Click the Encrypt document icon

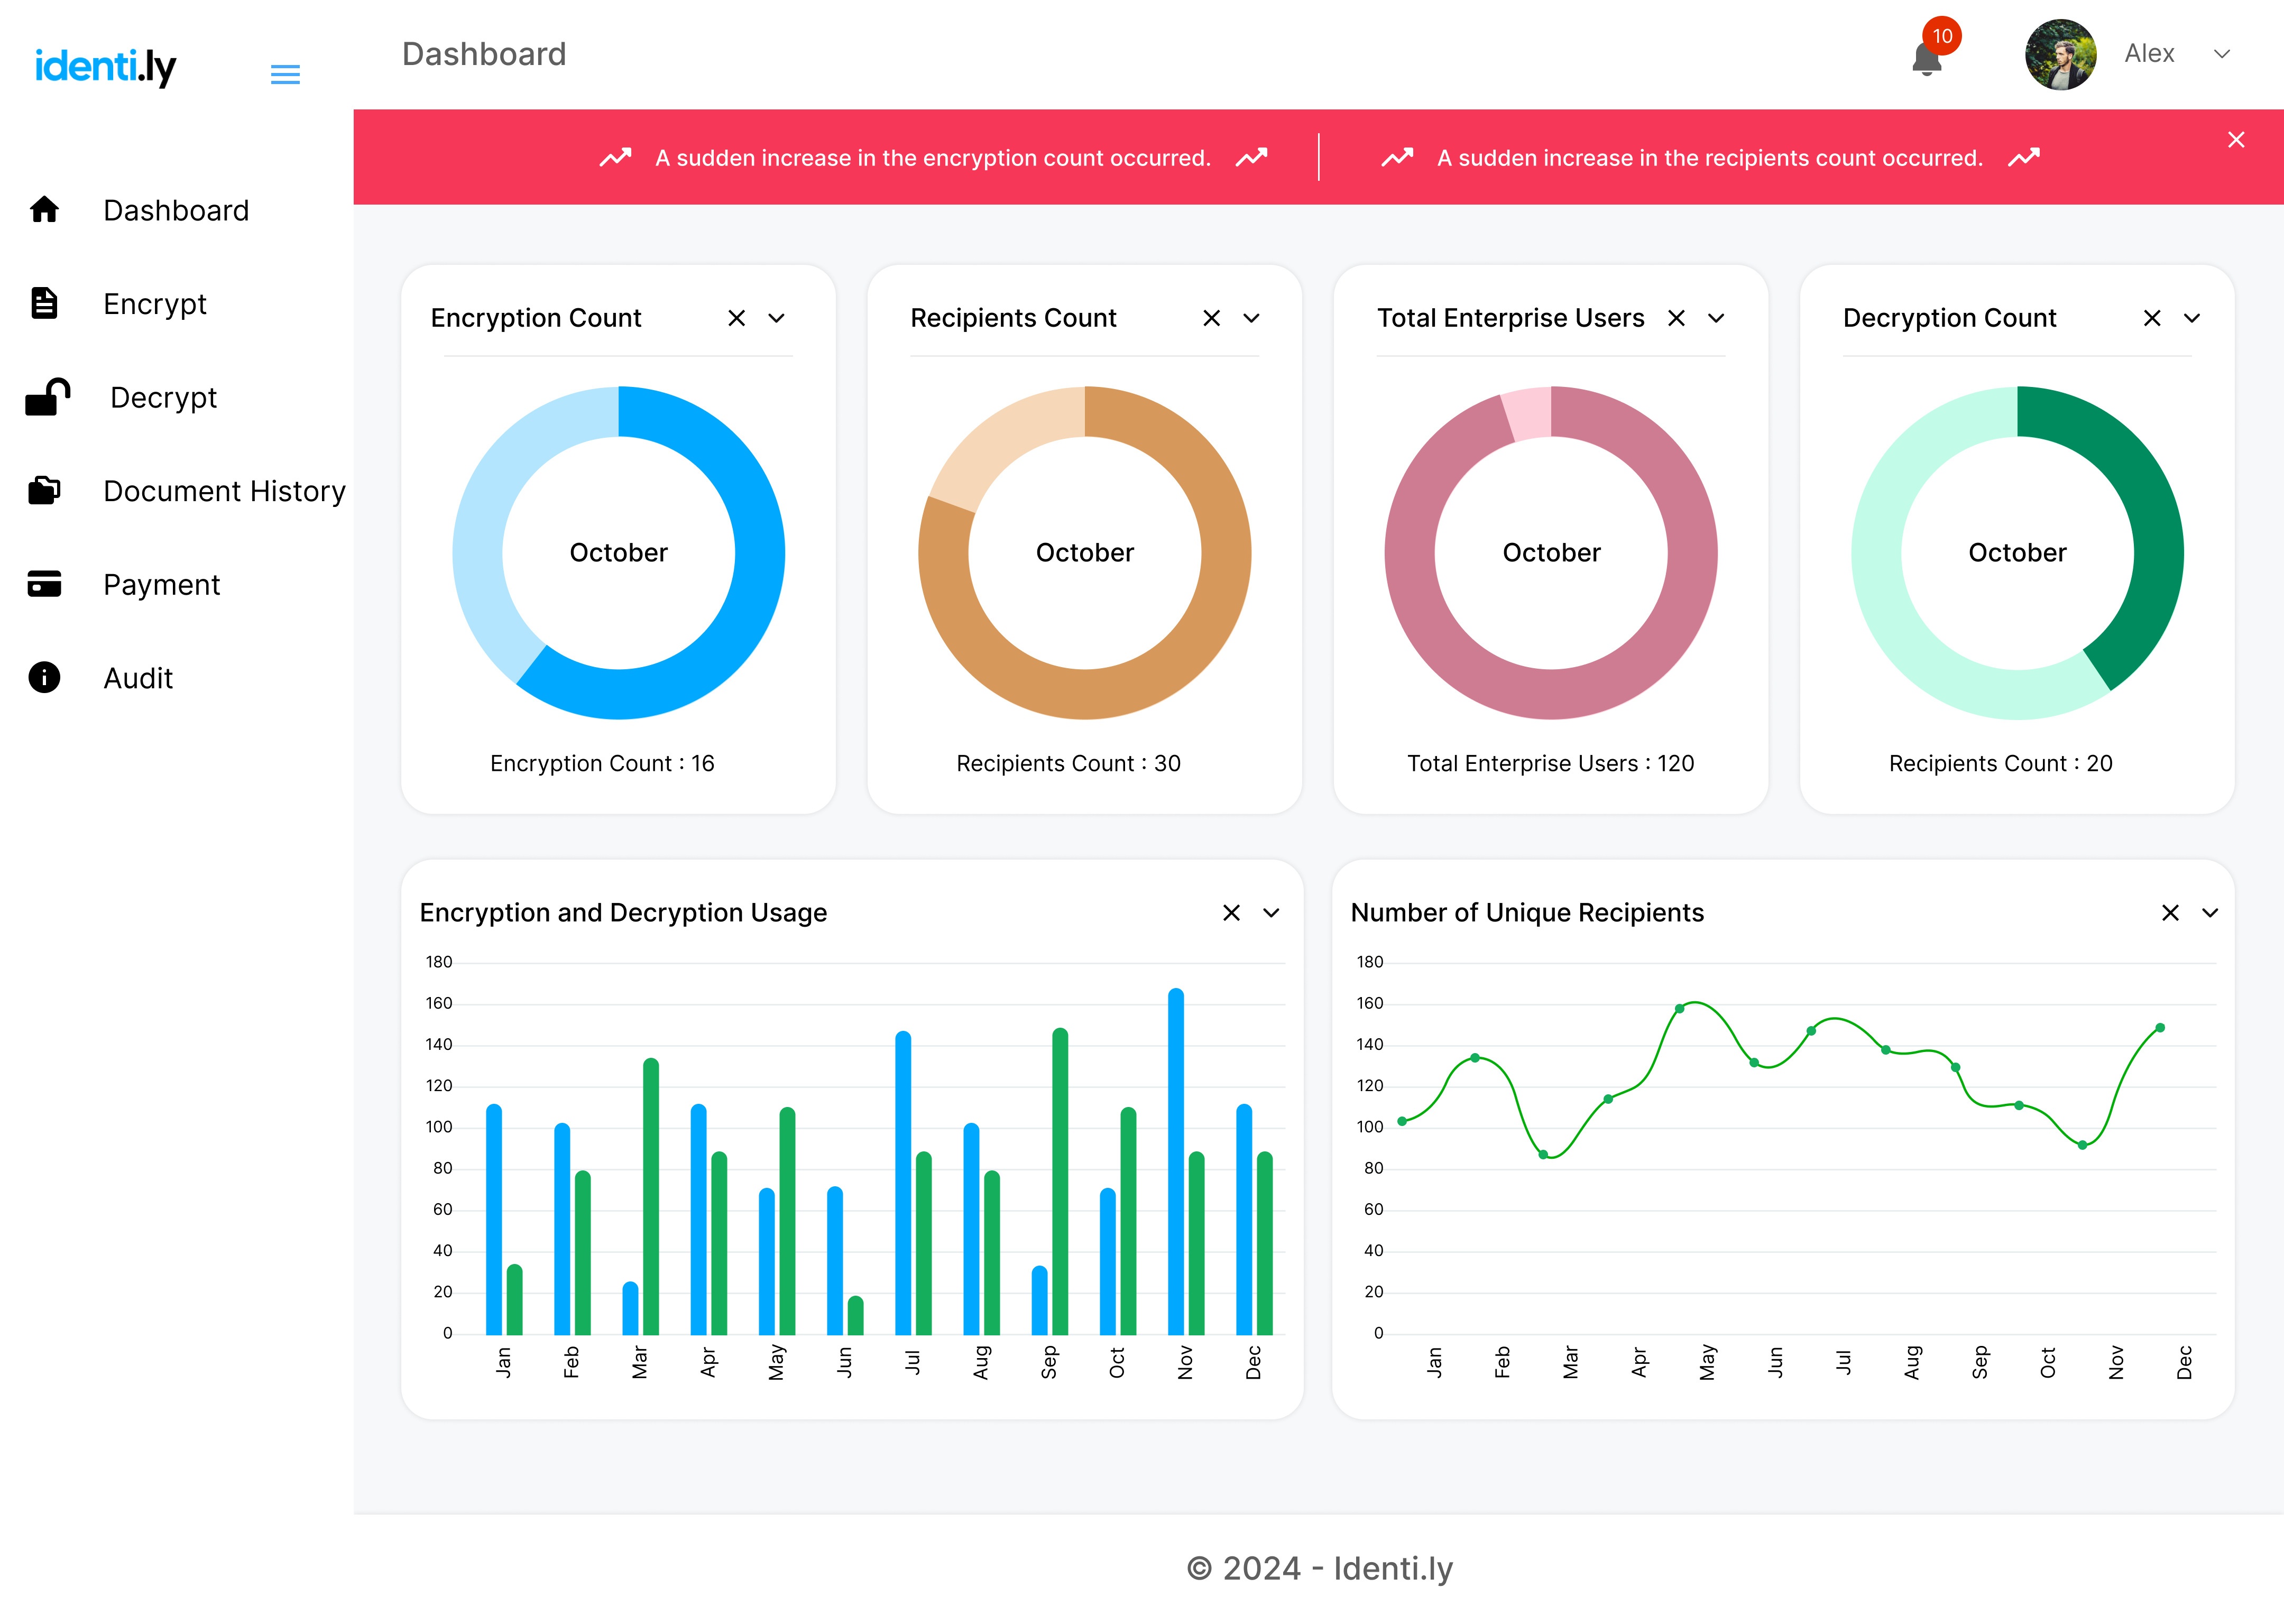44,303
